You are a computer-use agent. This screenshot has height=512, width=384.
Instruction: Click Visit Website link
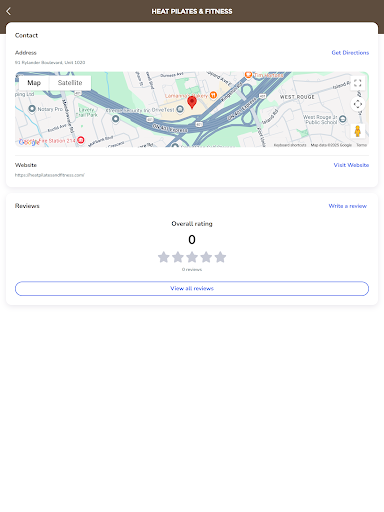click(351, 165)
